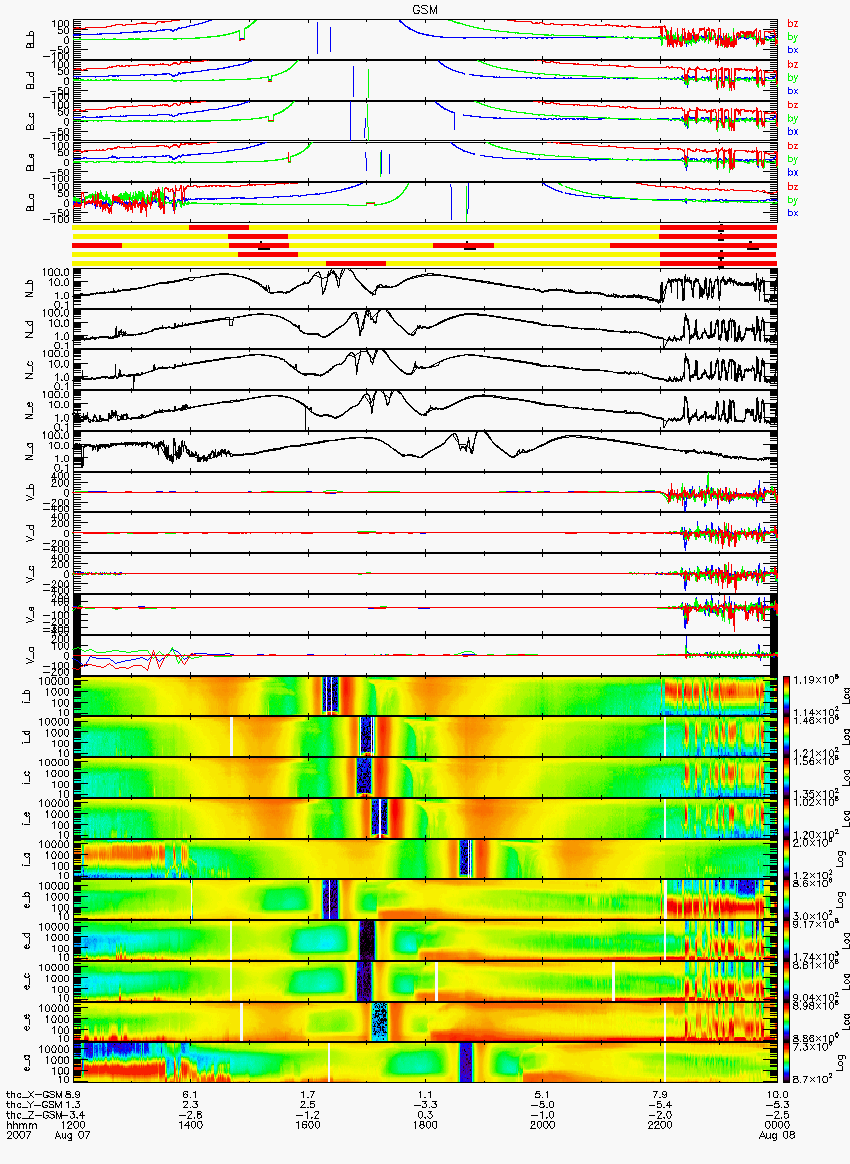Click the bx legend label beside the B_e panel
The height and width of the screenshot is (1164, 850).
[x=793, y=172]
